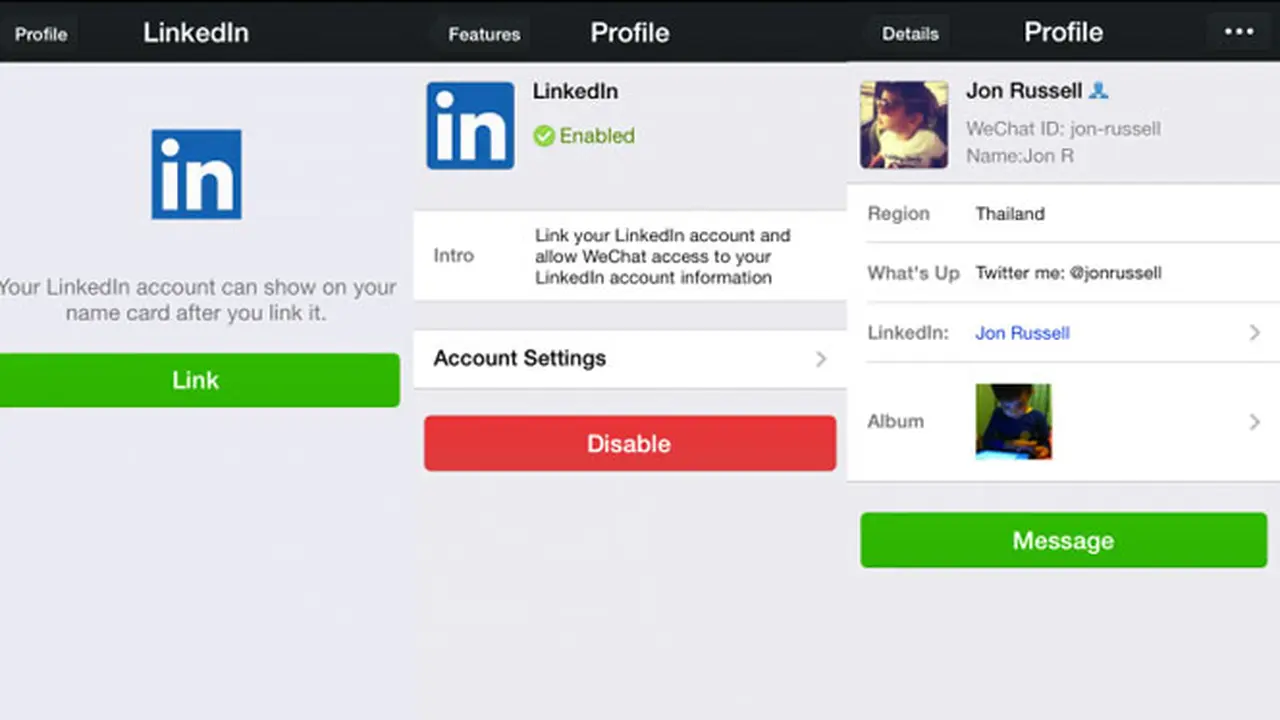Image resolution: width=1280 pixels, height=720 pixels.
Task: Tap the contact icon next to Jon Russell
Action: coord(1098,91)
